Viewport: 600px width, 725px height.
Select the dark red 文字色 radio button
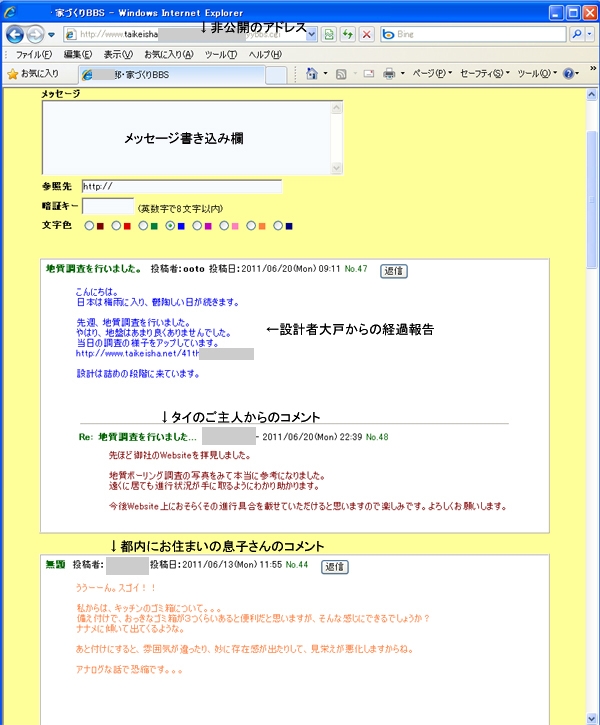(89, 226)
